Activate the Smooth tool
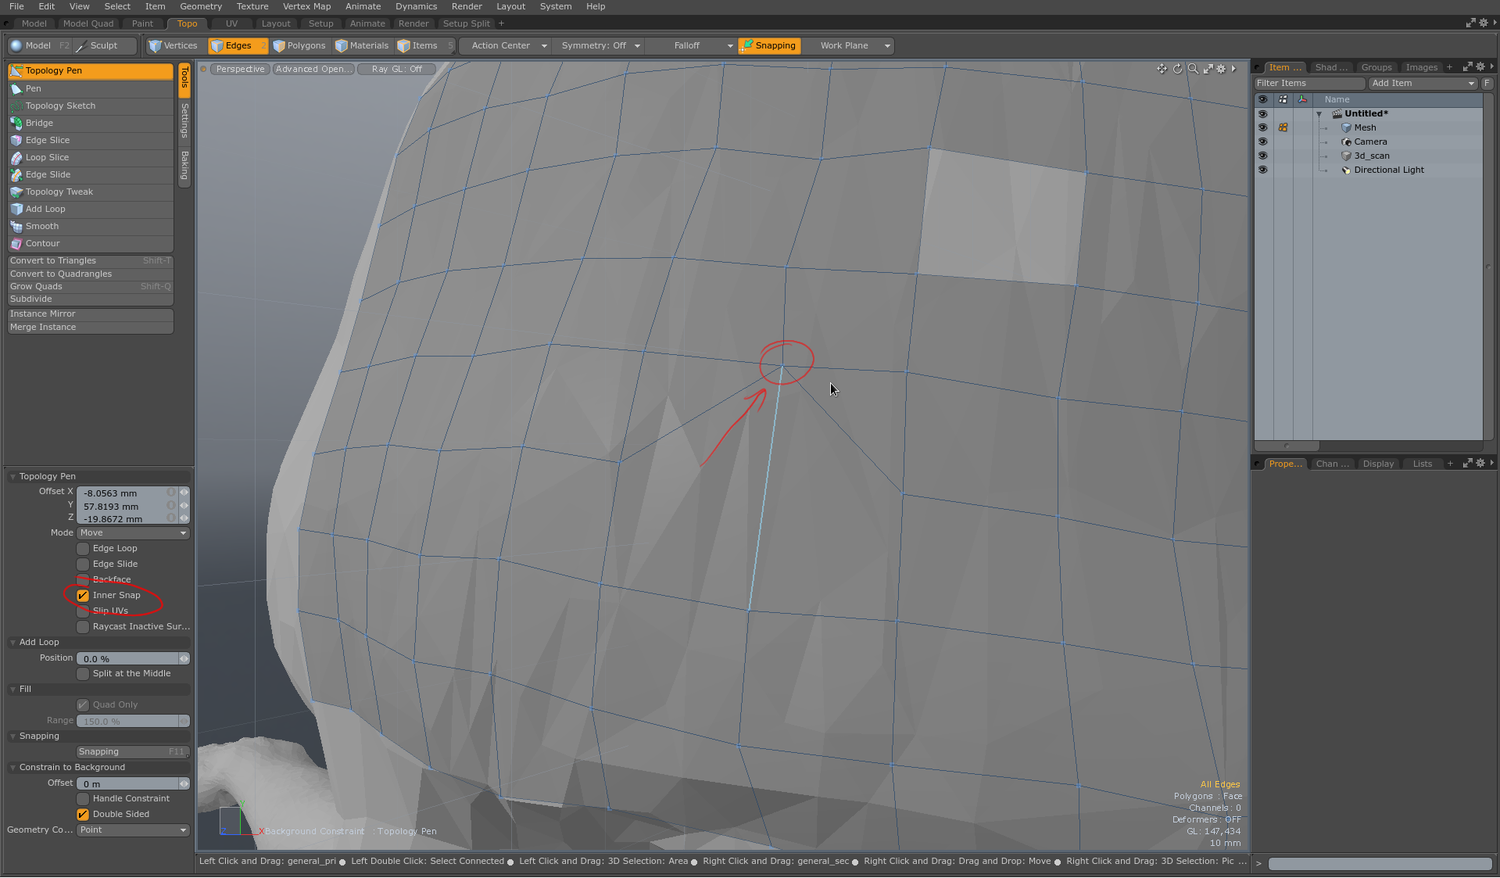Image resolution: width=1500 pixels, height=878 pixels. point(42,226)
